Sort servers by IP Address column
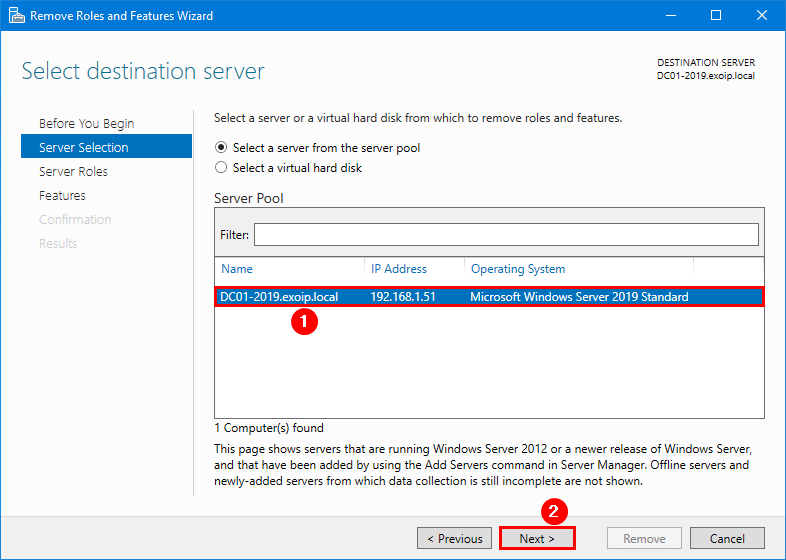Viewport: 786px width, 560px height. point(399,269)
